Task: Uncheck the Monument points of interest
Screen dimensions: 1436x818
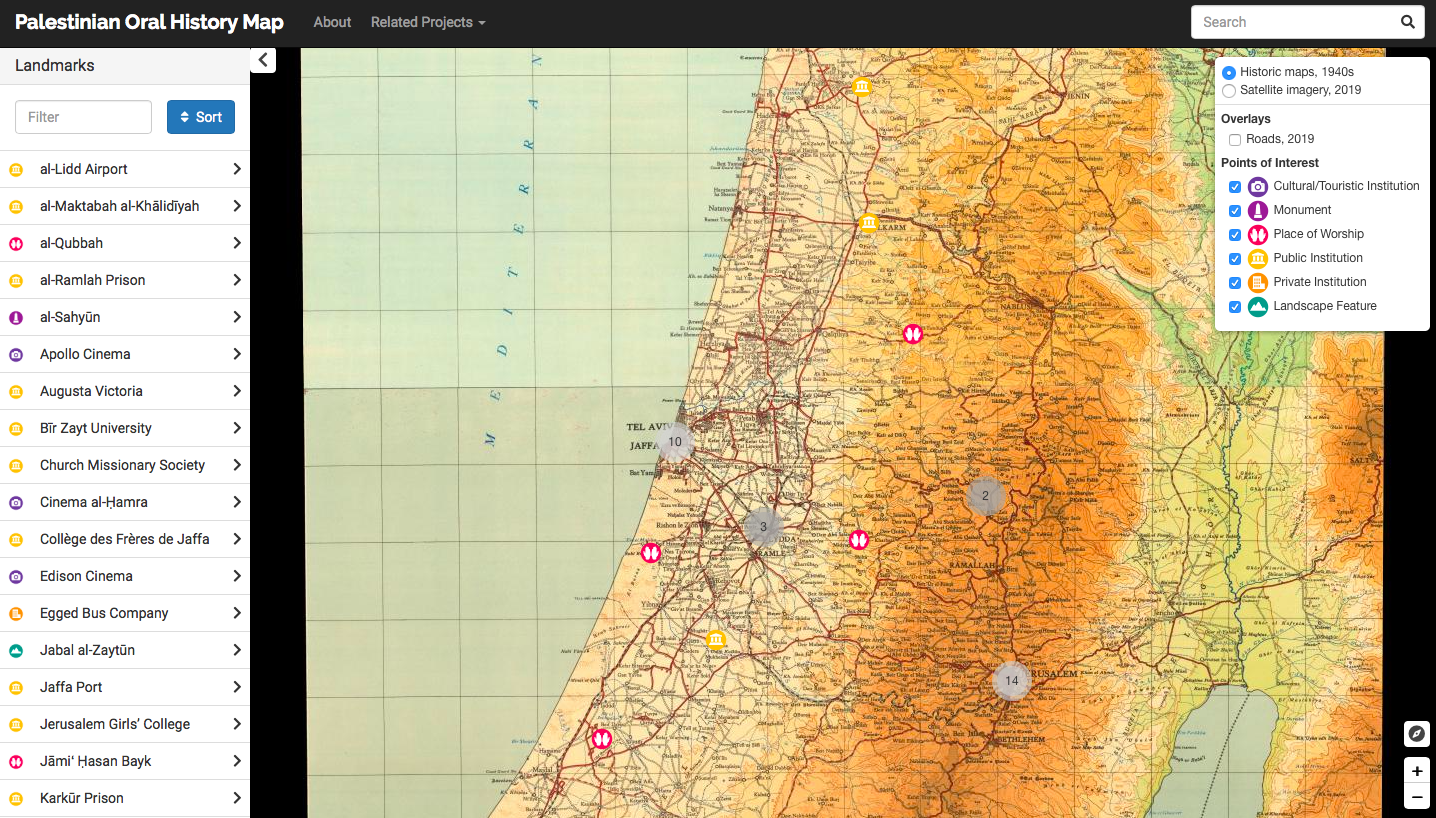Action: 1235,211
